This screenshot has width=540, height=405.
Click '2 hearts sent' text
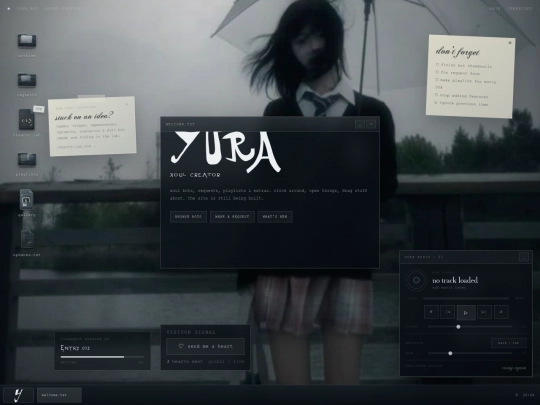point(184,362)
